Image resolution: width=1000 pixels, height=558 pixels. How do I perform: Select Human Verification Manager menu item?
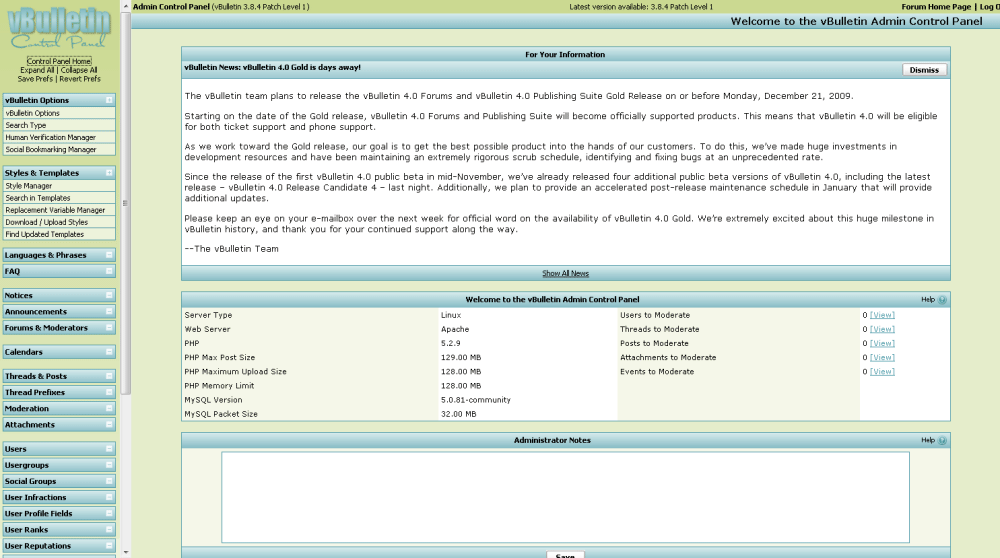click(x=50, y=138)
